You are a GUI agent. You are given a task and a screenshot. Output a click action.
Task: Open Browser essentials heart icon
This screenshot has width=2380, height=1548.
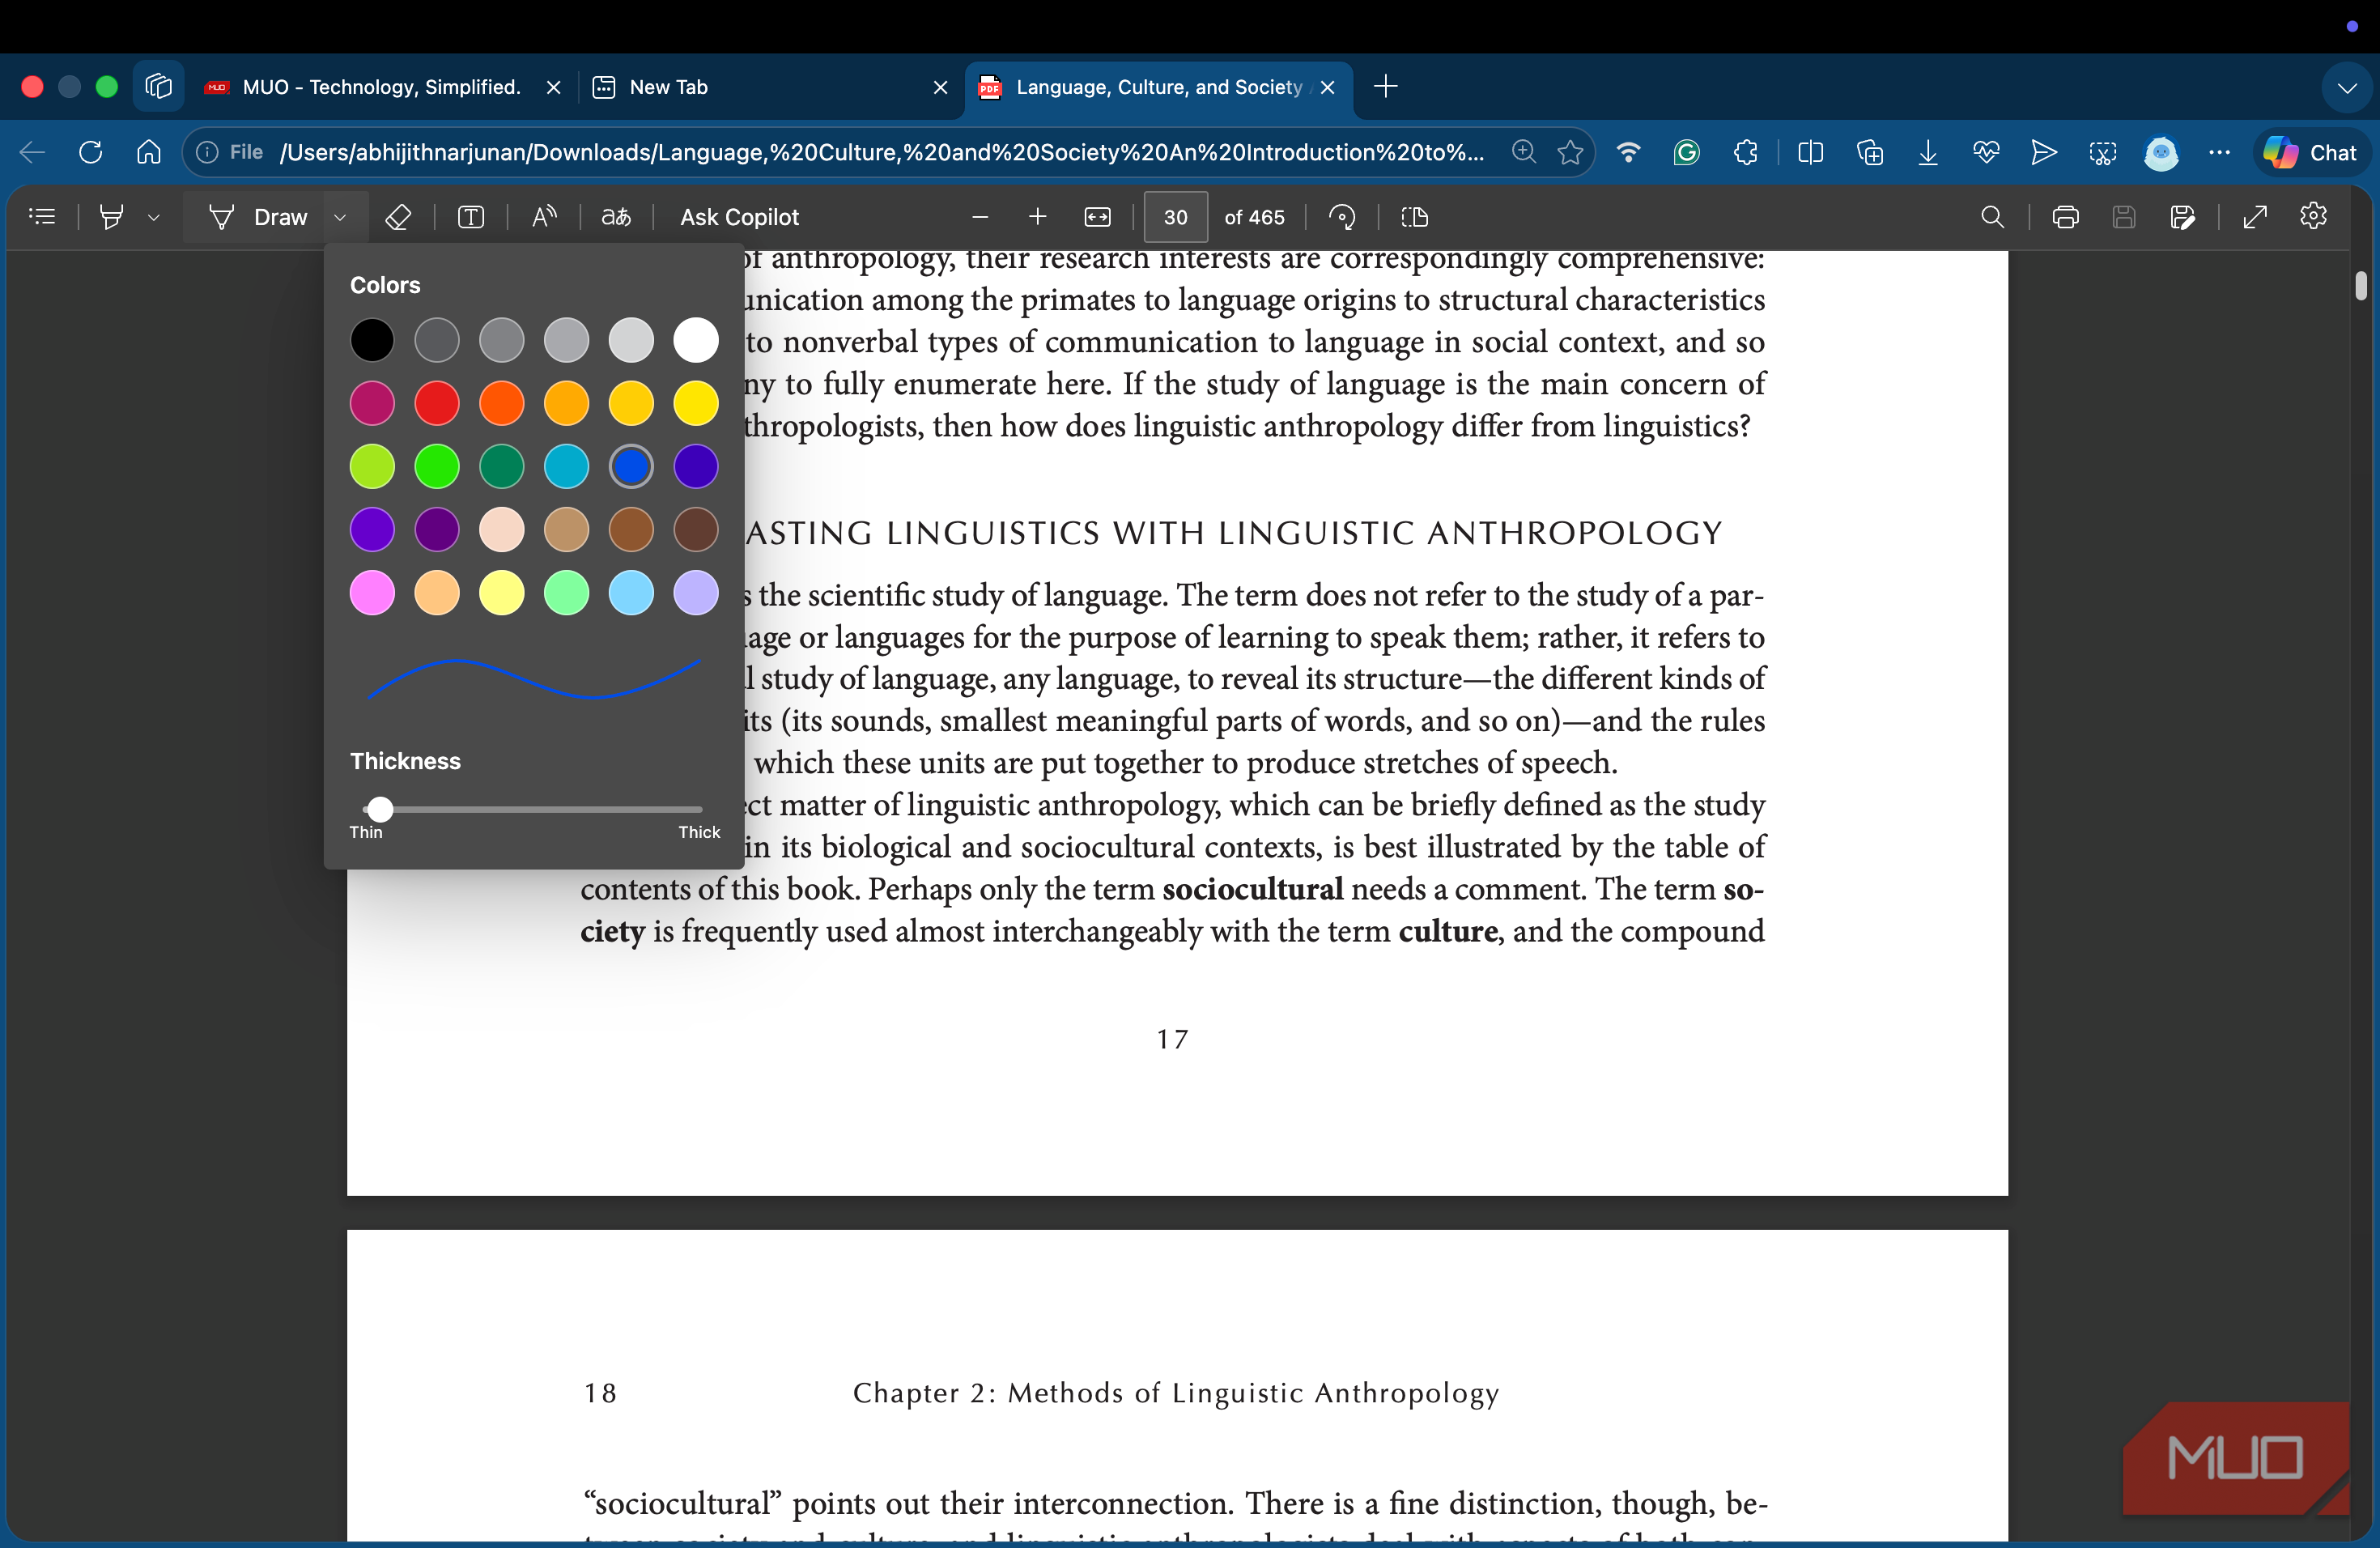(1986, 152)
